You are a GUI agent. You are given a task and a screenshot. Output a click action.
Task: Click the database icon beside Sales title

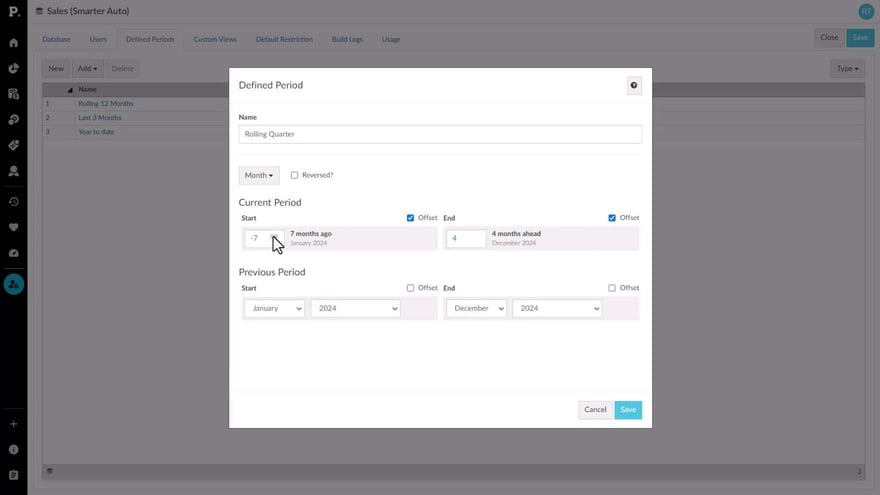click(39, 11)
